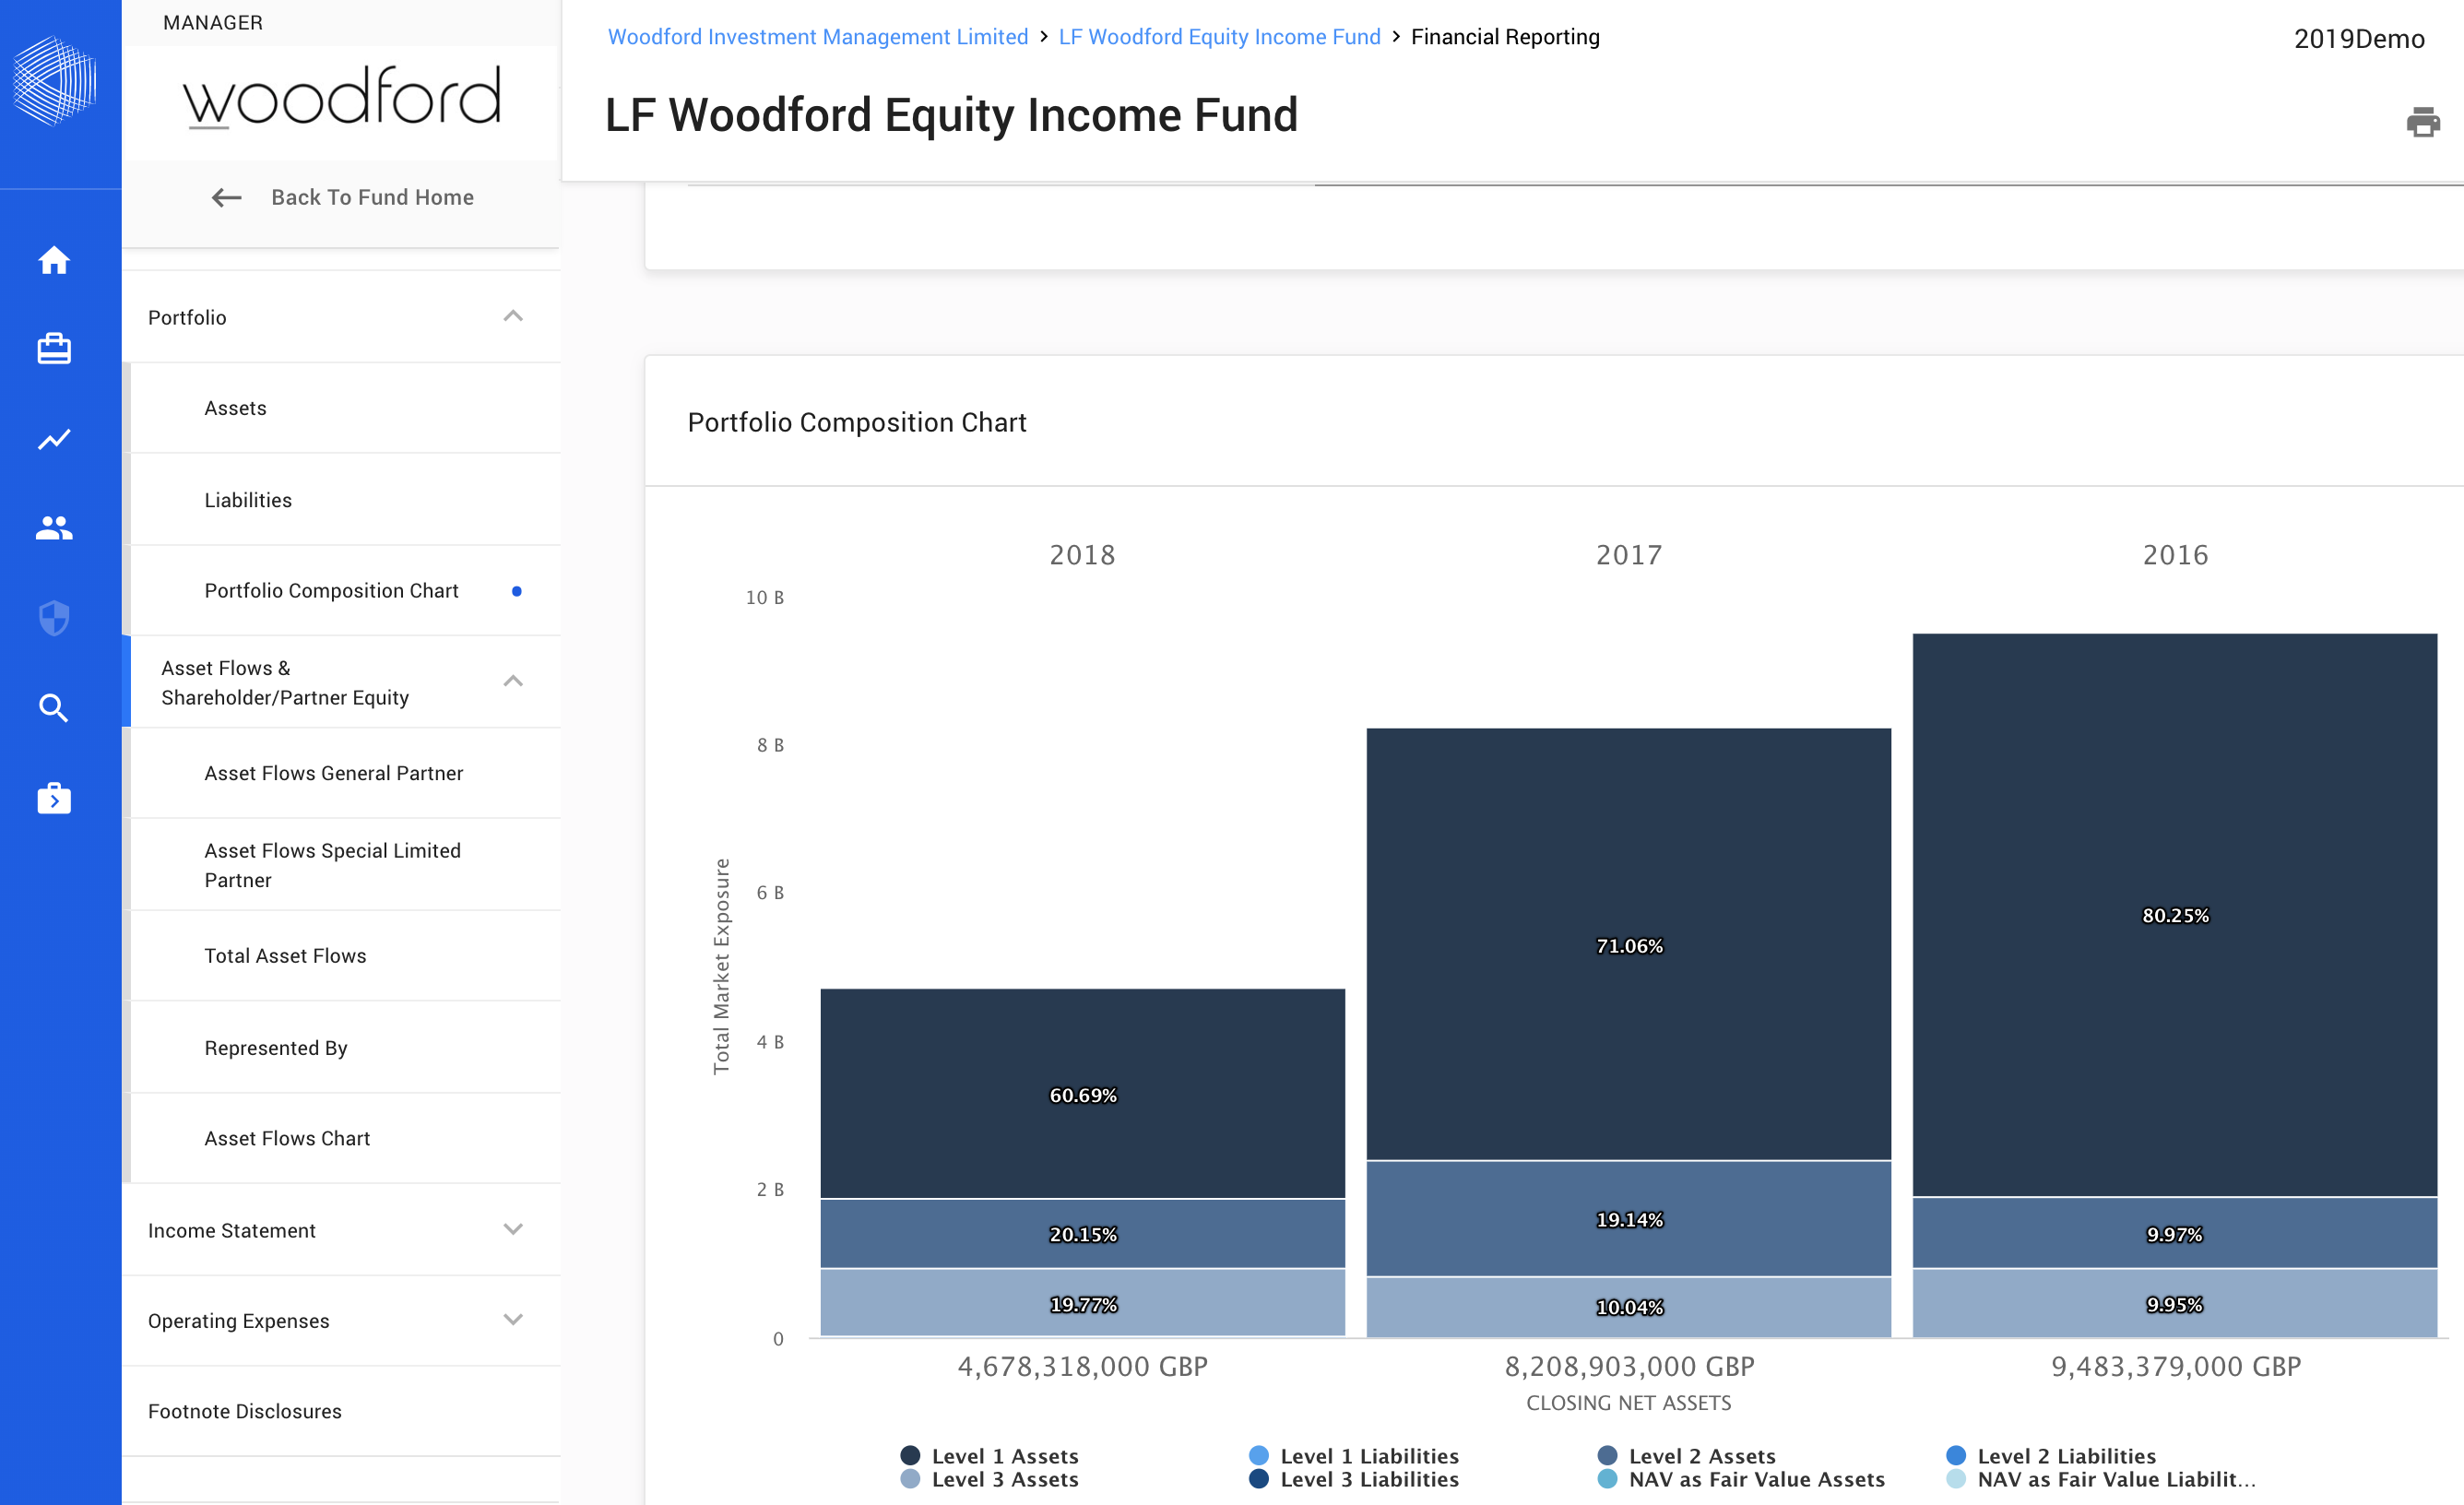Open the trend line analytics icon
This screenshot has width=2464, height=1505.
54,439
